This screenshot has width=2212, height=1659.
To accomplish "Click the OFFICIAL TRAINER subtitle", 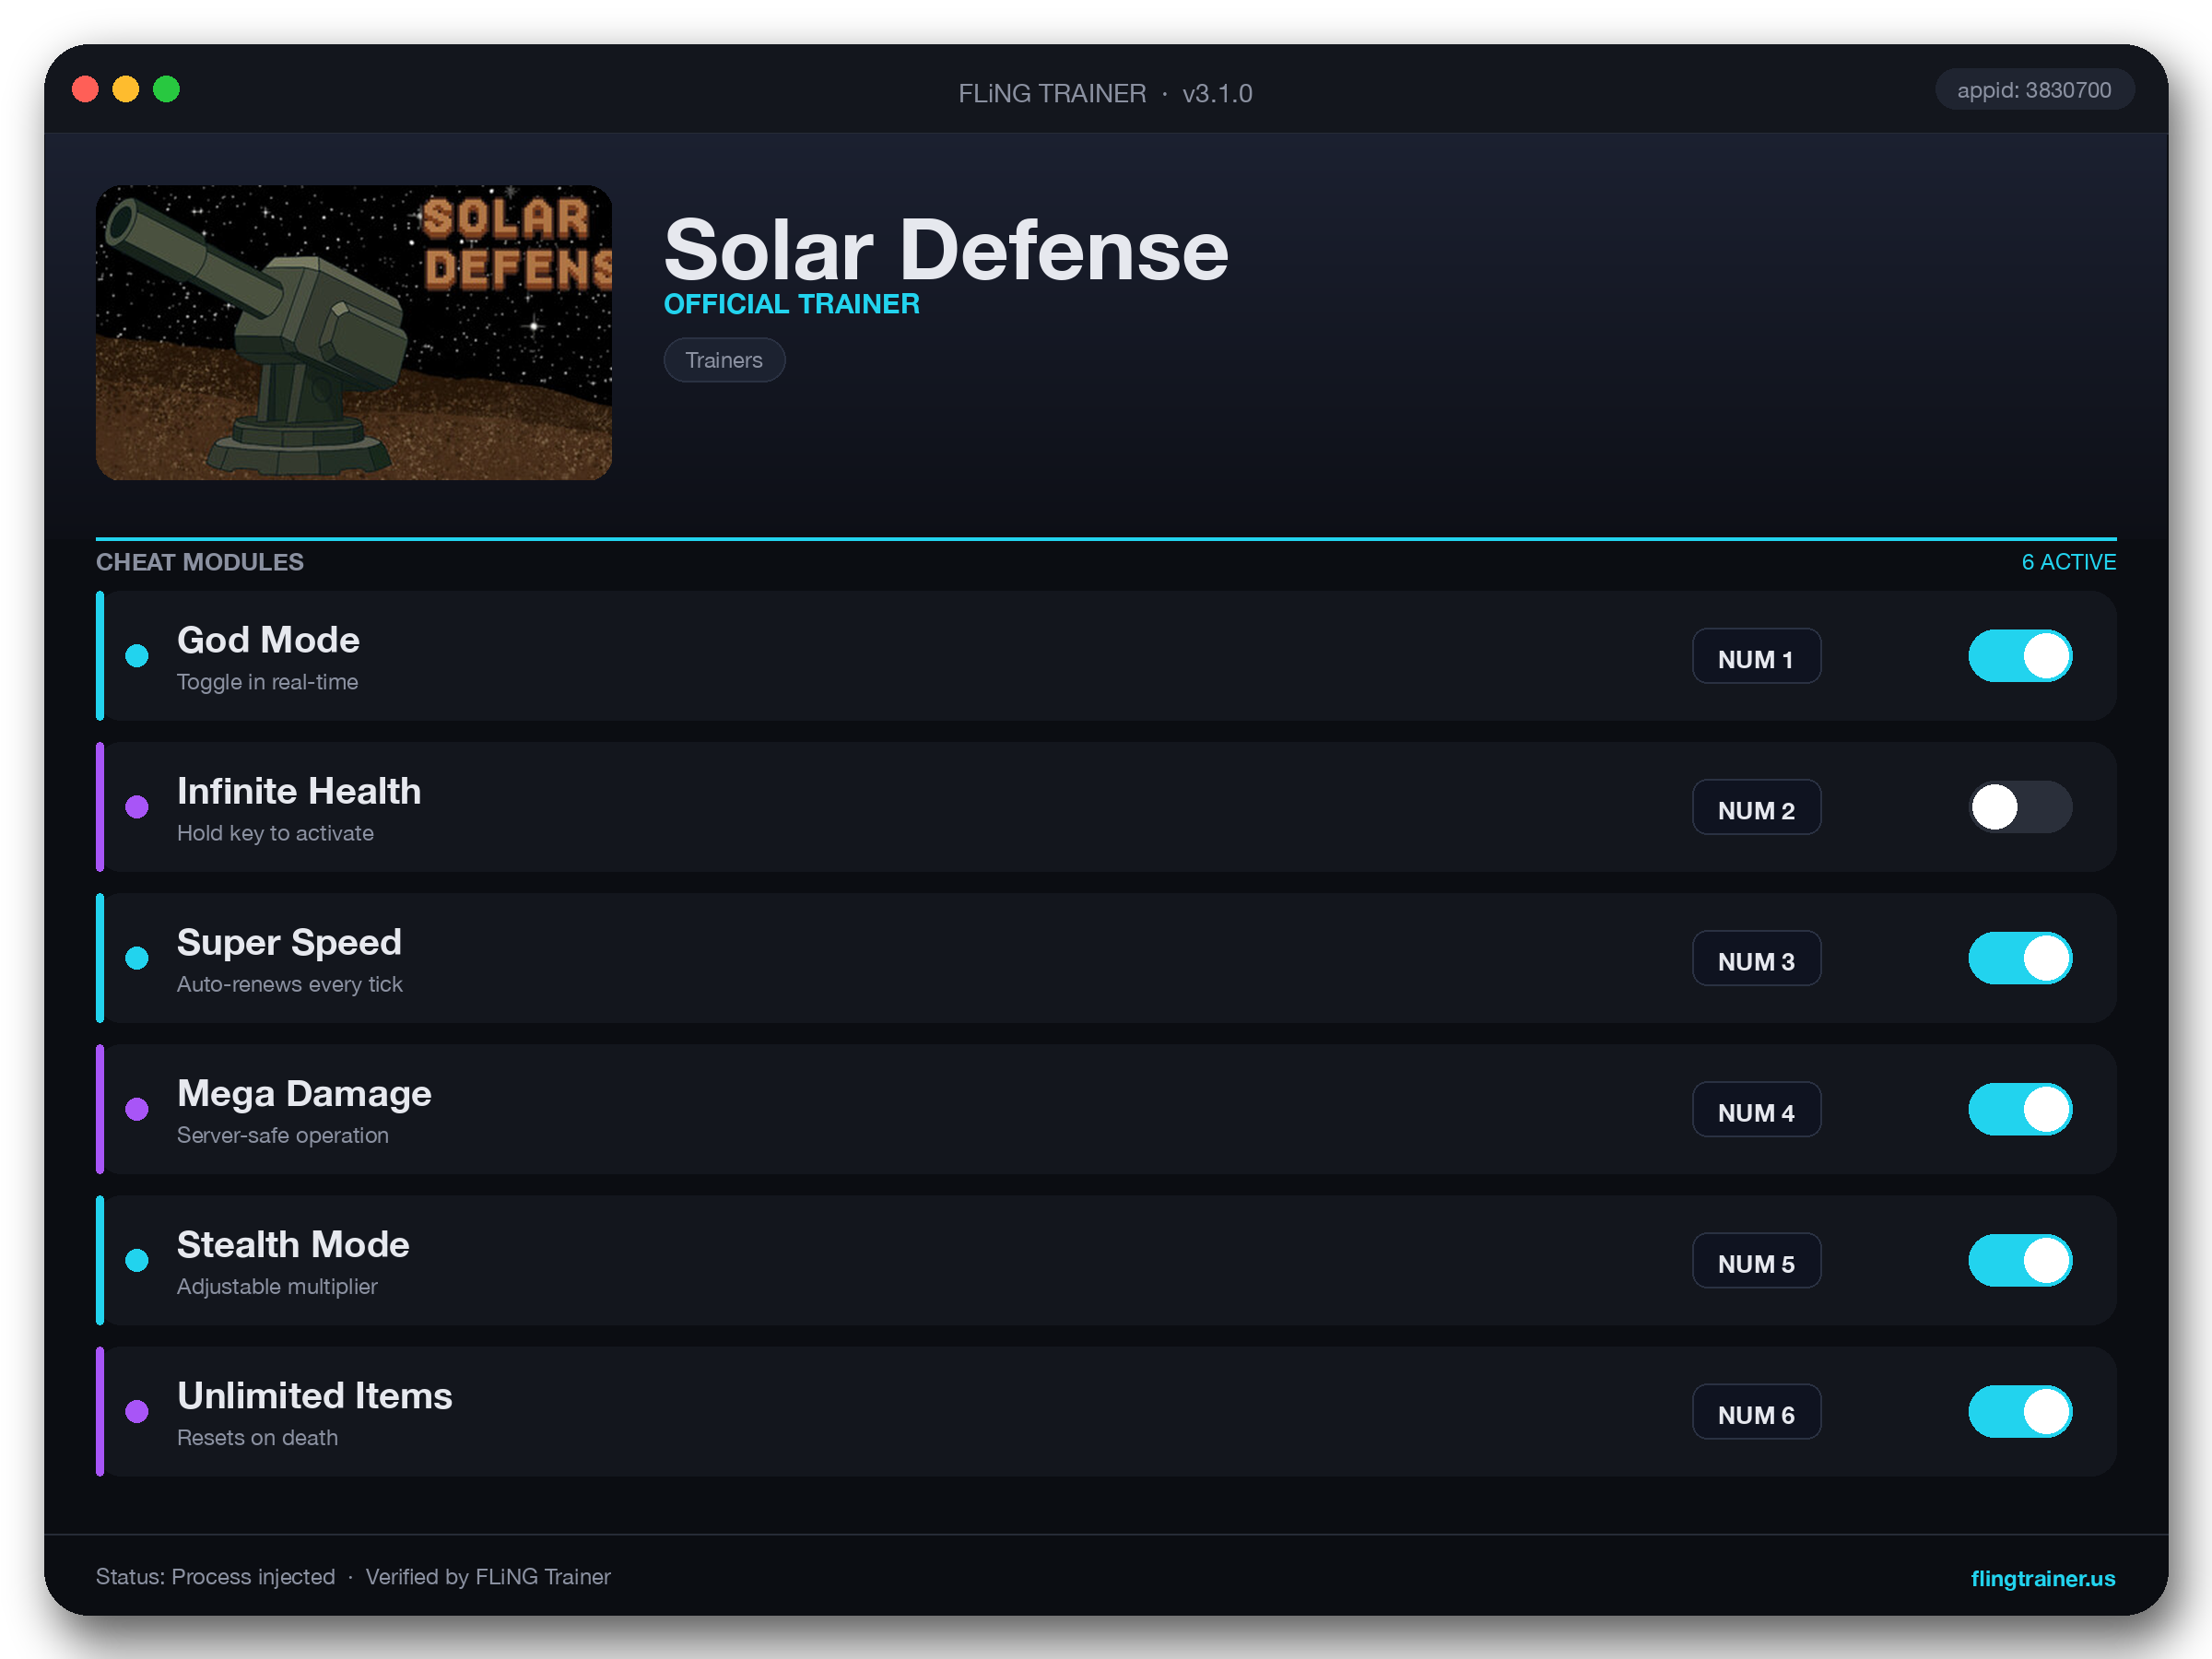I will [x=792, y=304].
